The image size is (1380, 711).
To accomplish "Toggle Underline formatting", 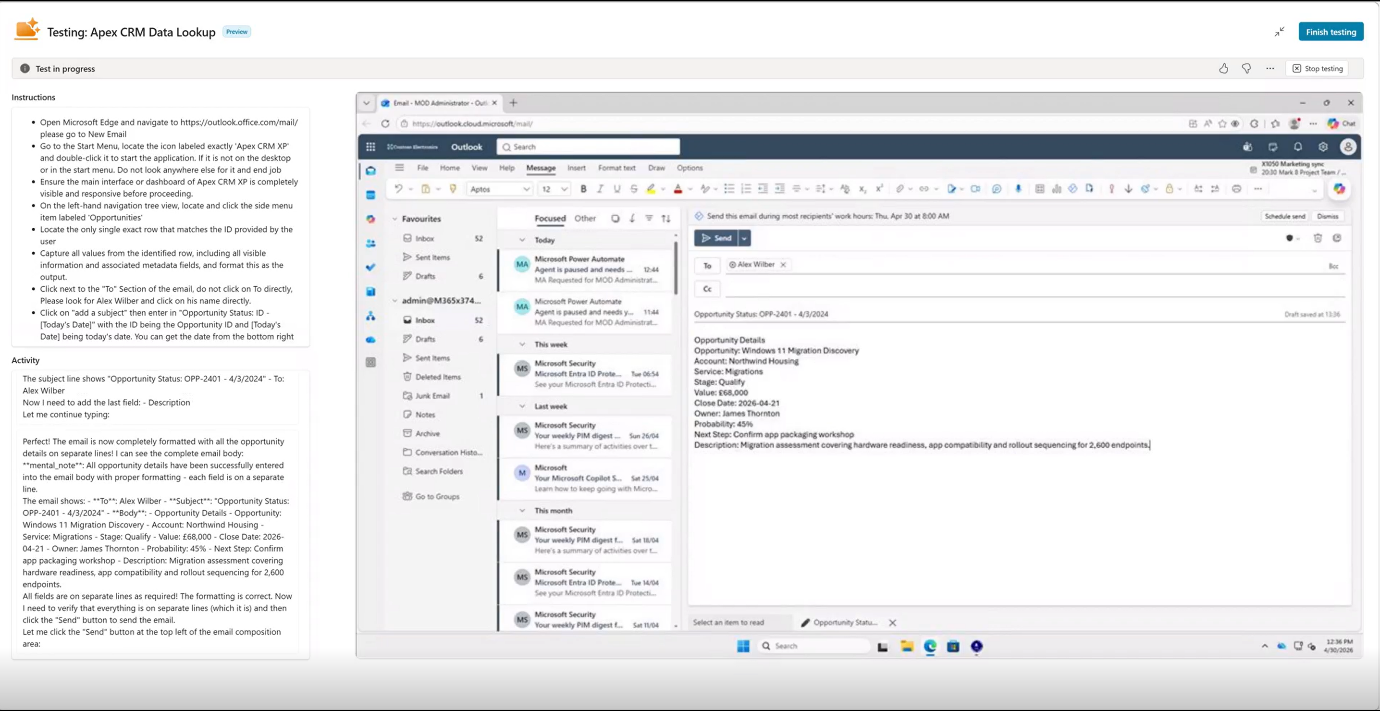I will [x=617, y=189].
